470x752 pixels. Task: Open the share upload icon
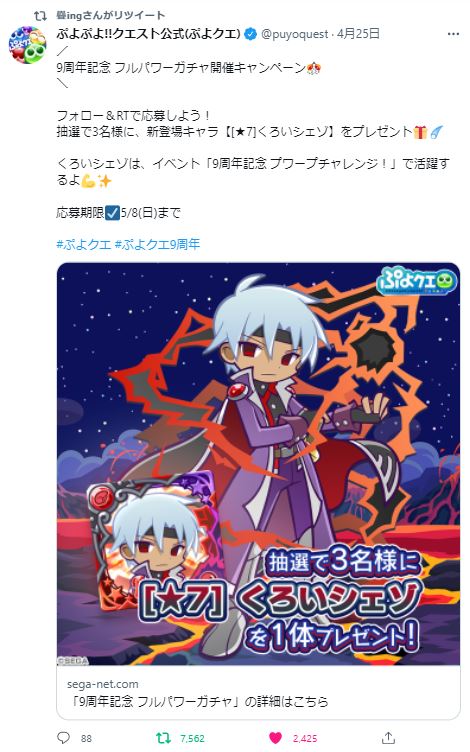(x=388, y=738)
